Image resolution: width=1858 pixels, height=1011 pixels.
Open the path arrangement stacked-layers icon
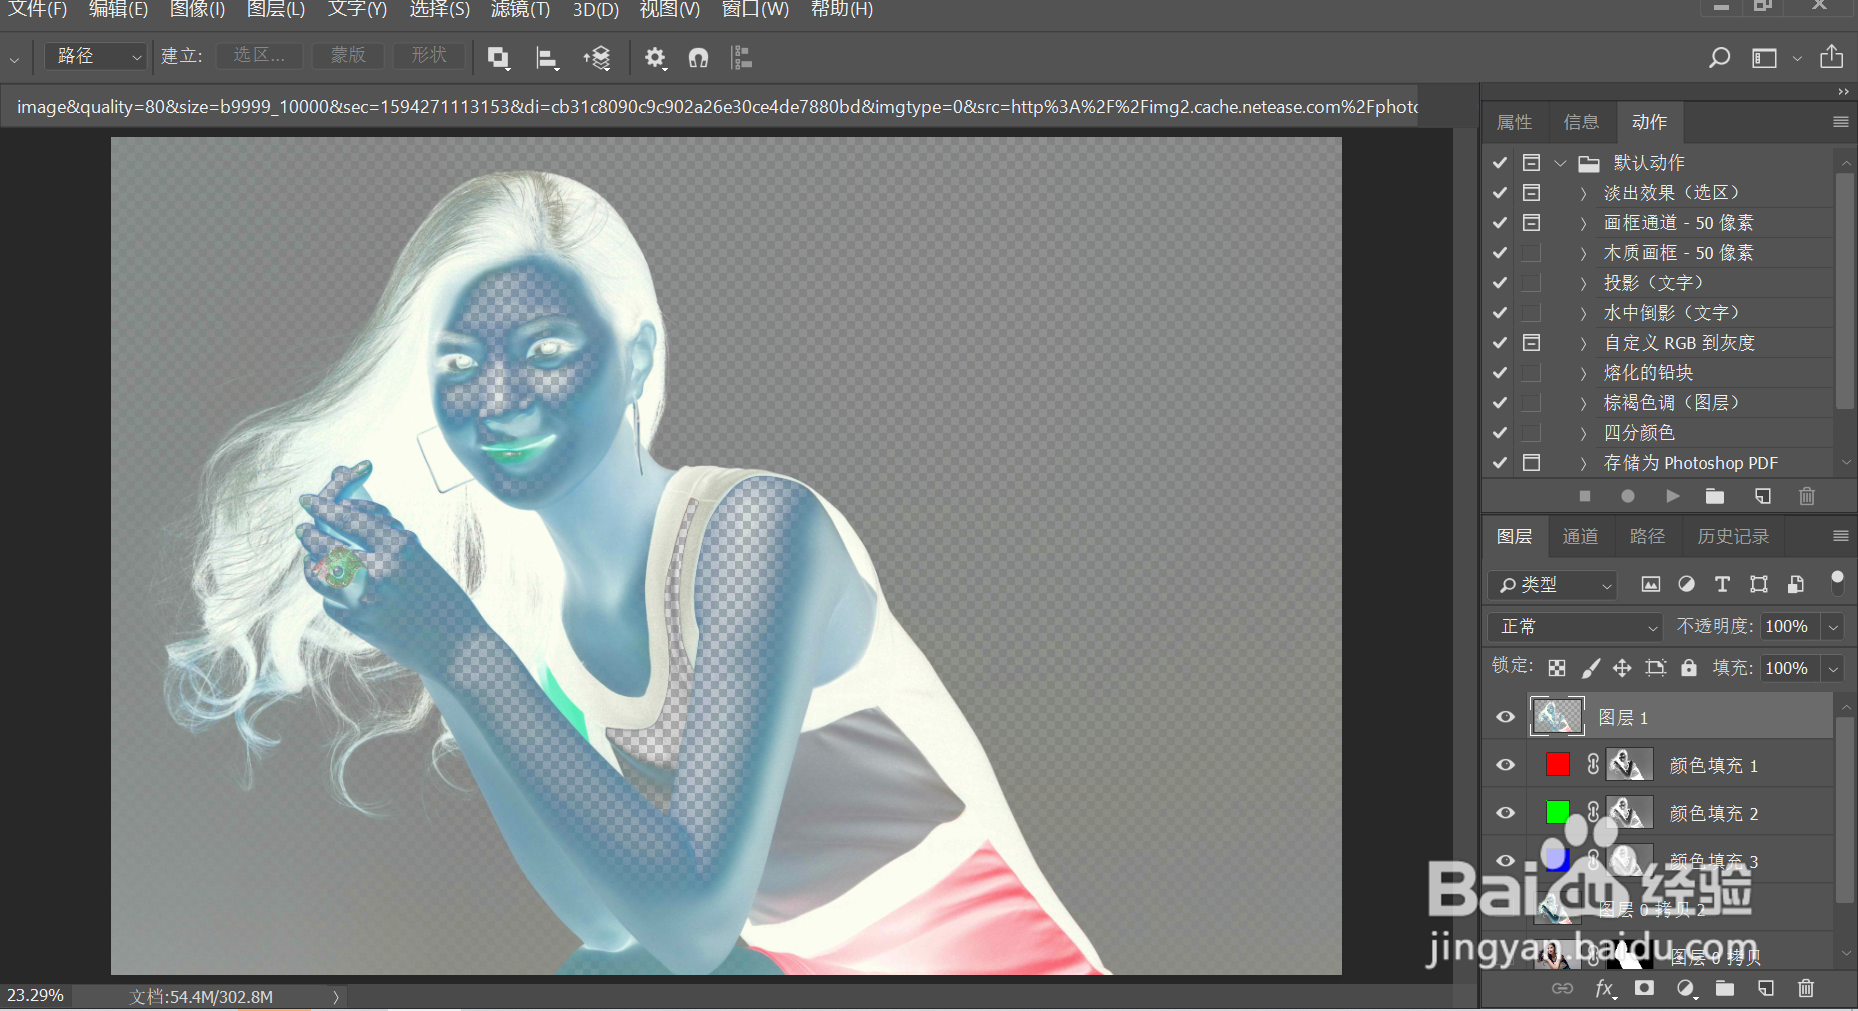[597, 58]
